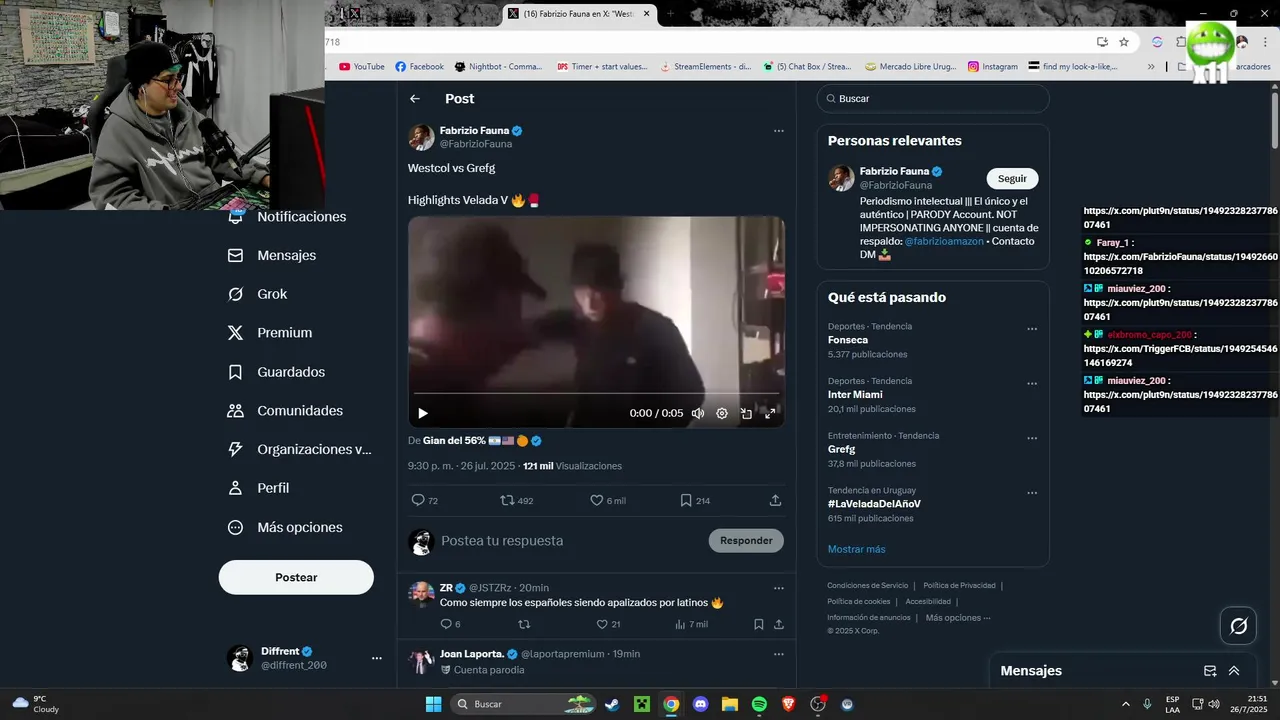Open YouTube bookmark in bookmarks bar
The width and height of the screenshot is (1280, 720).
pyautogui.click(x=362, y=67)
